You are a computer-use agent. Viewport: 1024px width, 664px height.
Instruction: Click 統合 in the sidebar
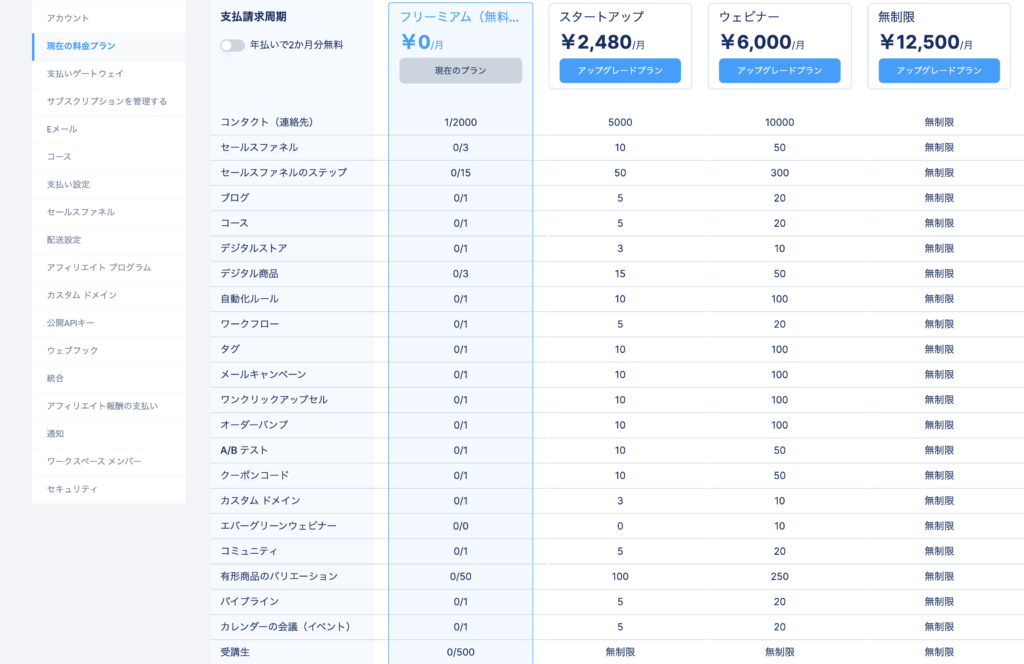[x=55, y=378]
